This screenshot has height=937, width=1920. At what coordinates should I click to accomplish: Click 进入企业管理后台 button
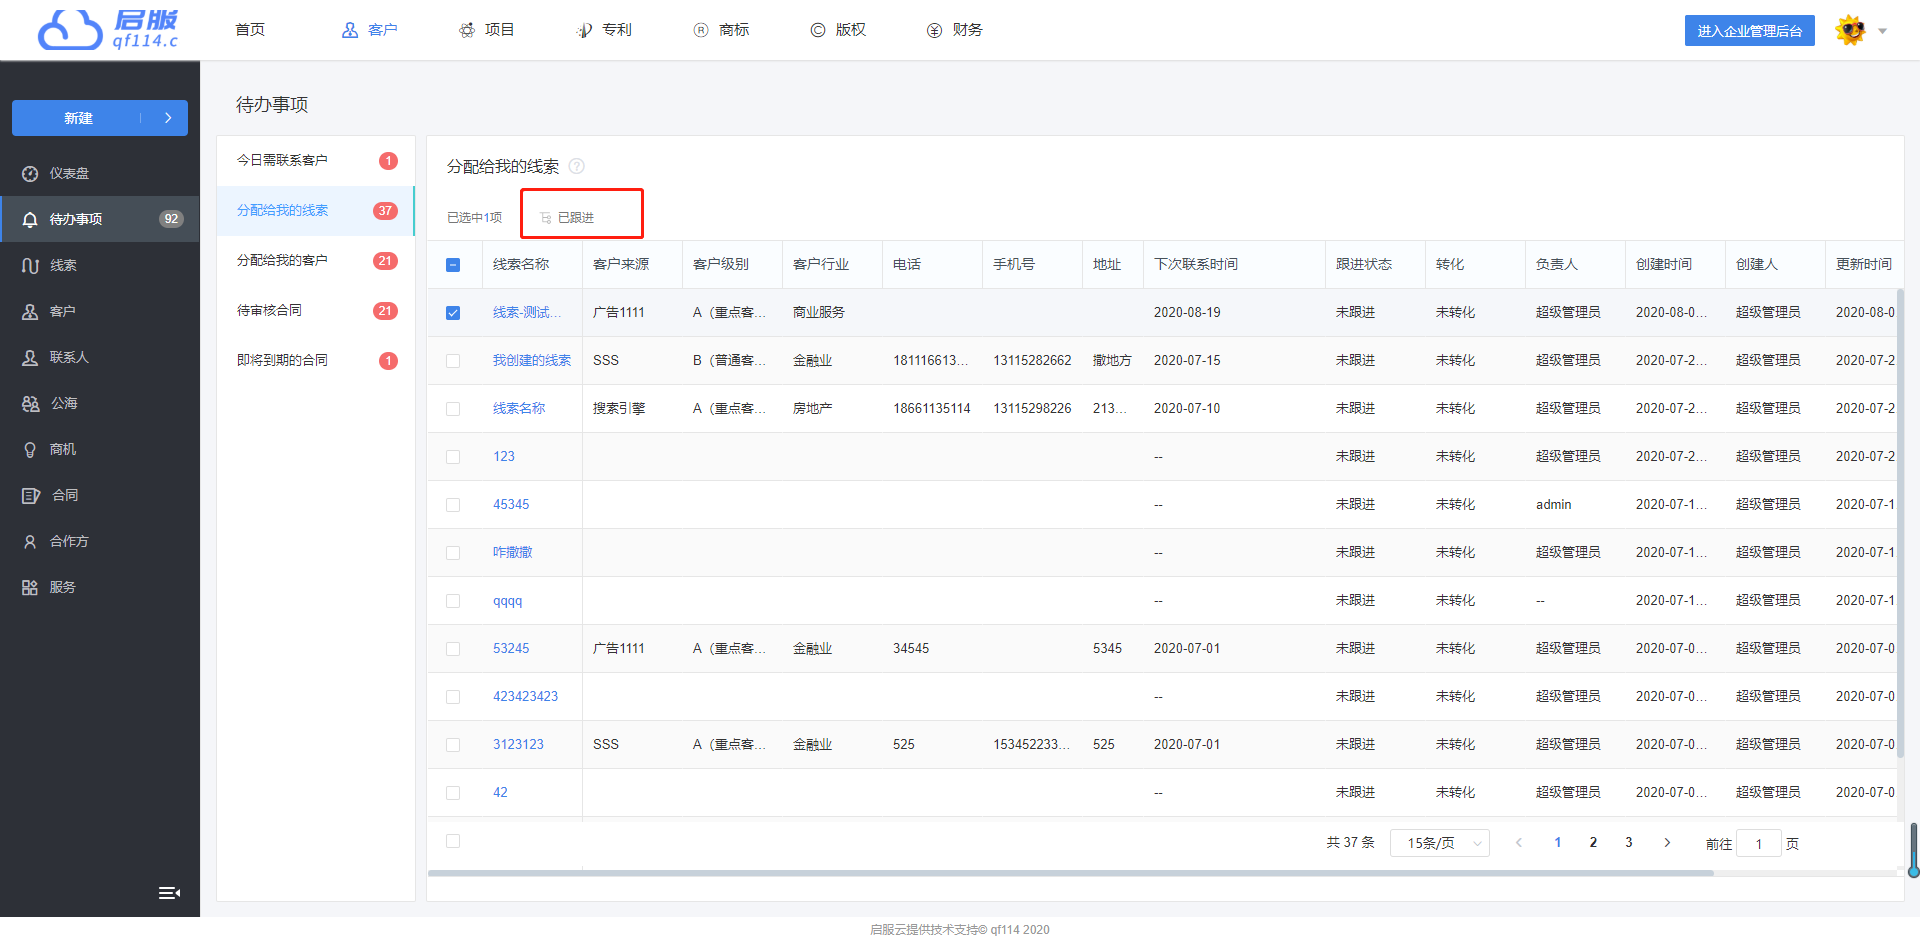click(1750, 31)
